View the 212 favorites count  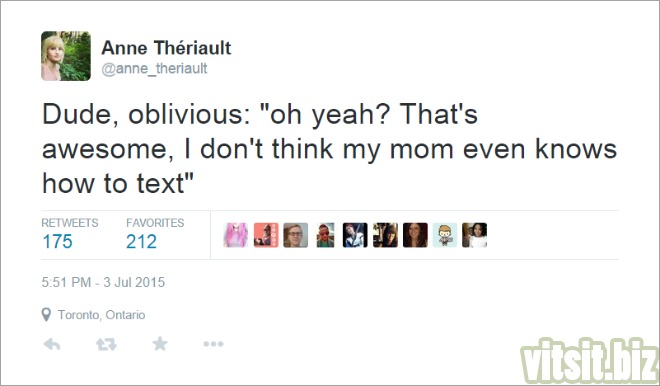tap(141, 242)
